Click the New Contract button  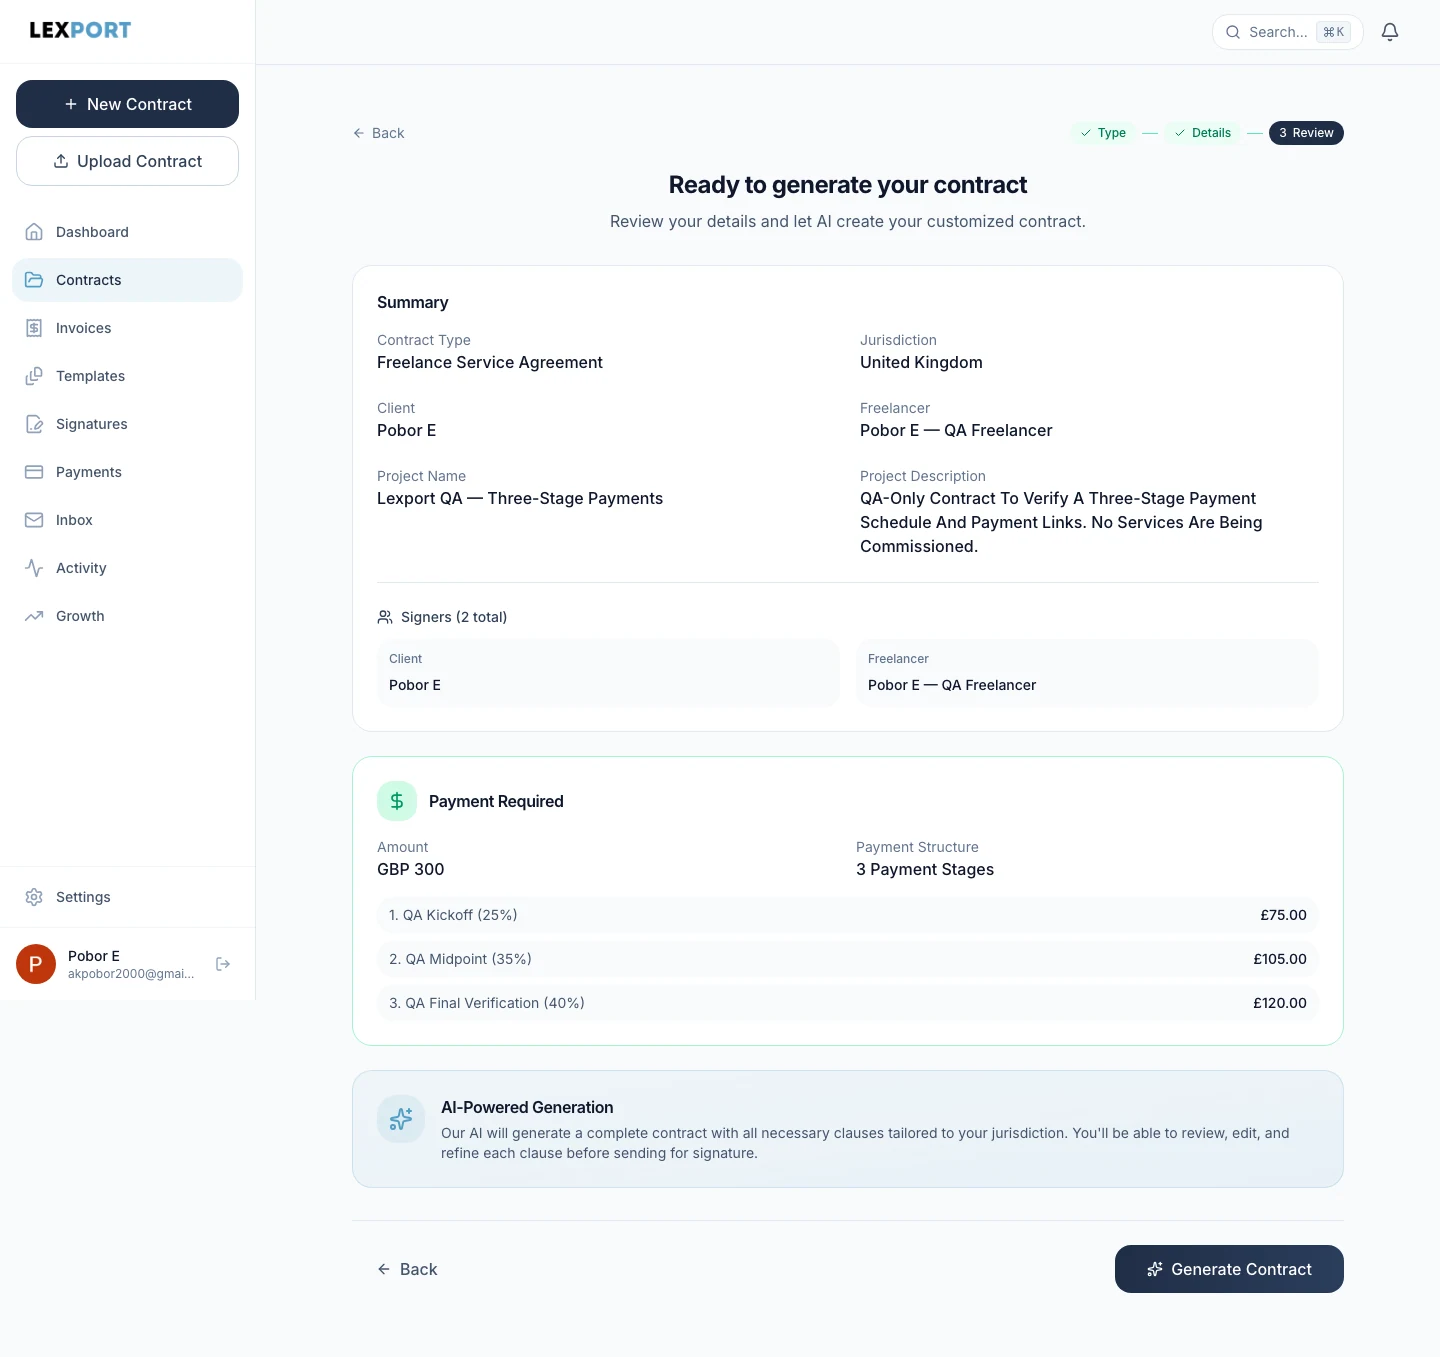click(127, 104)
